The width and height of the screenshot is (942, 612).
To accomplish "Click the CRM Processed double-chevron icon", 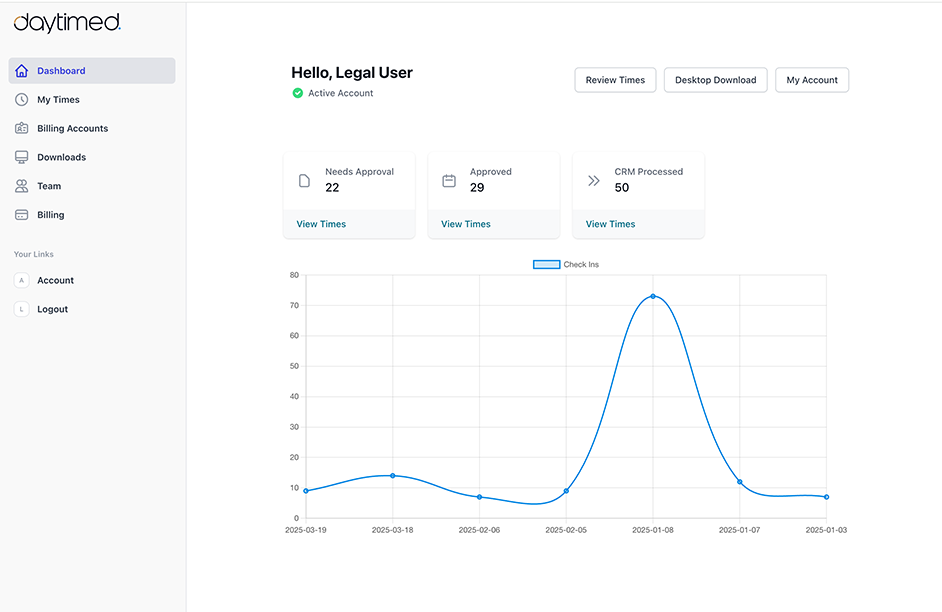I will [593, 181].
